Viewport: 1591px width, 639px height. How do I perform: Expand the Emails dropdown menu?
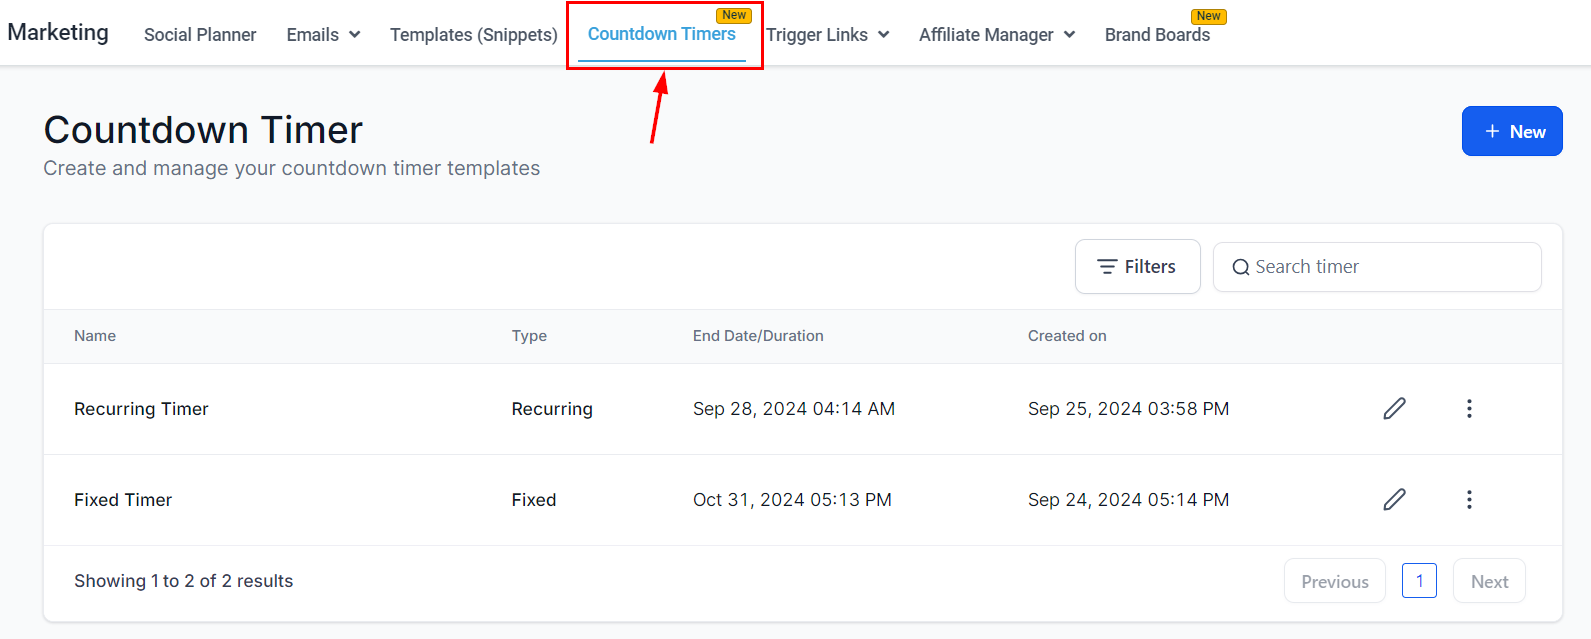click(323, 35)
